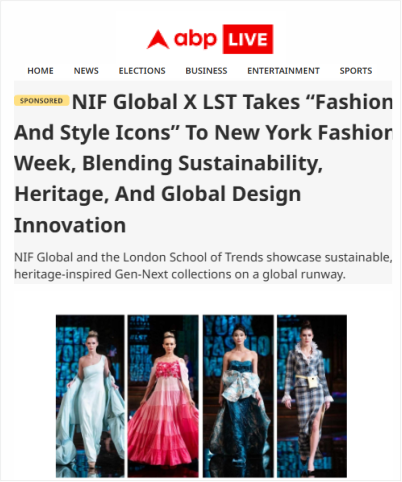Open runway photo of teal bow gown
402x482 pixels.
click(x=238, y=396)
